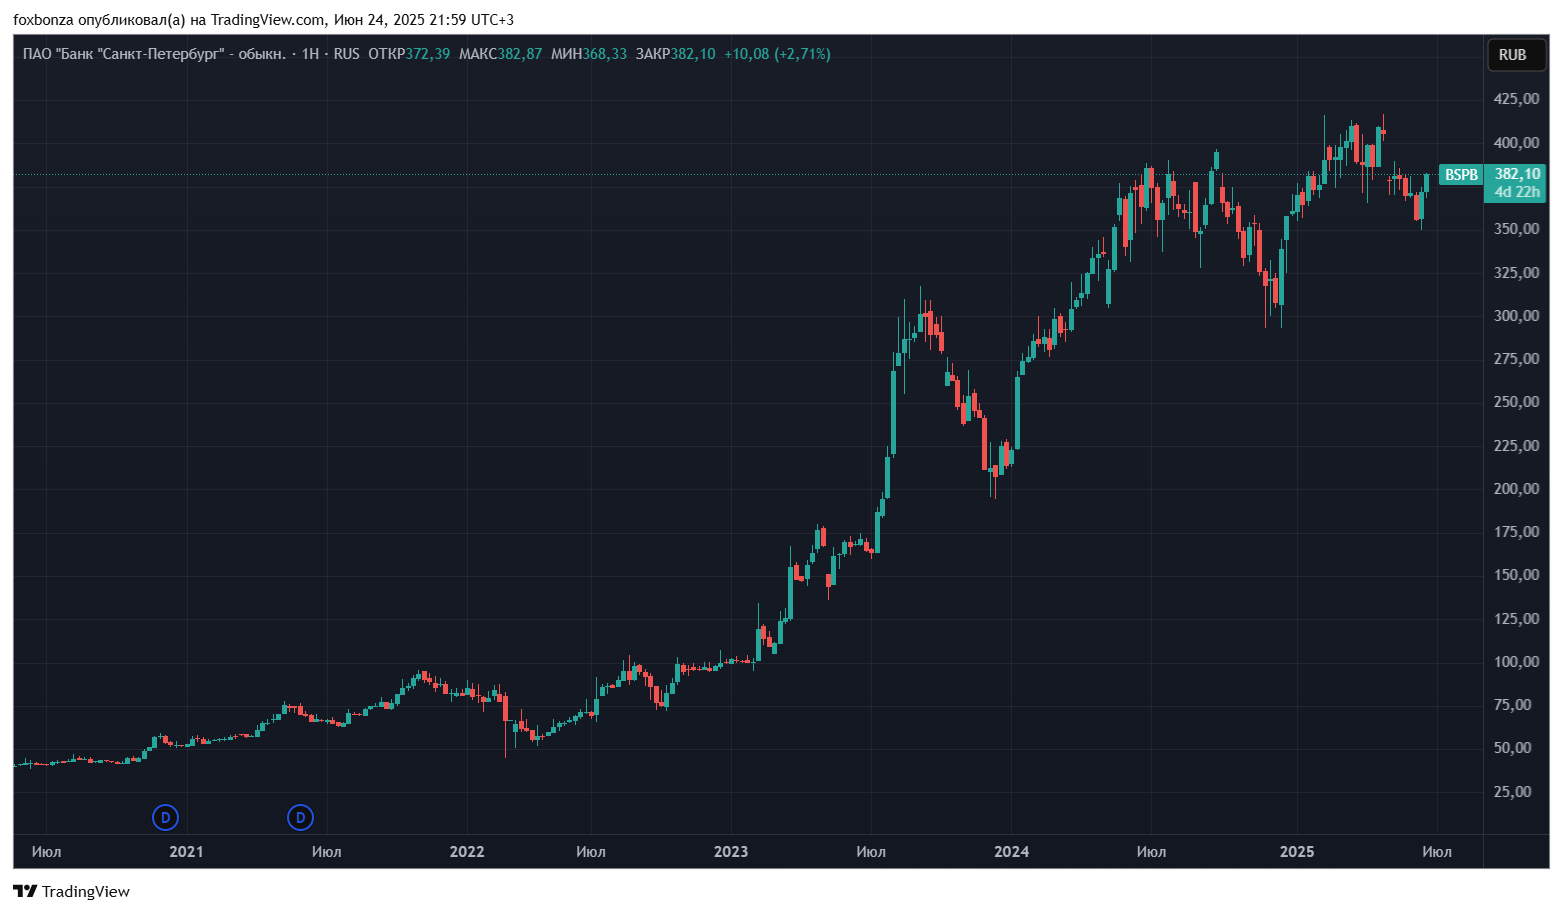1563x913 pixels.
Task: Click the RUS exchange label in header
Action: pos(346,54)
